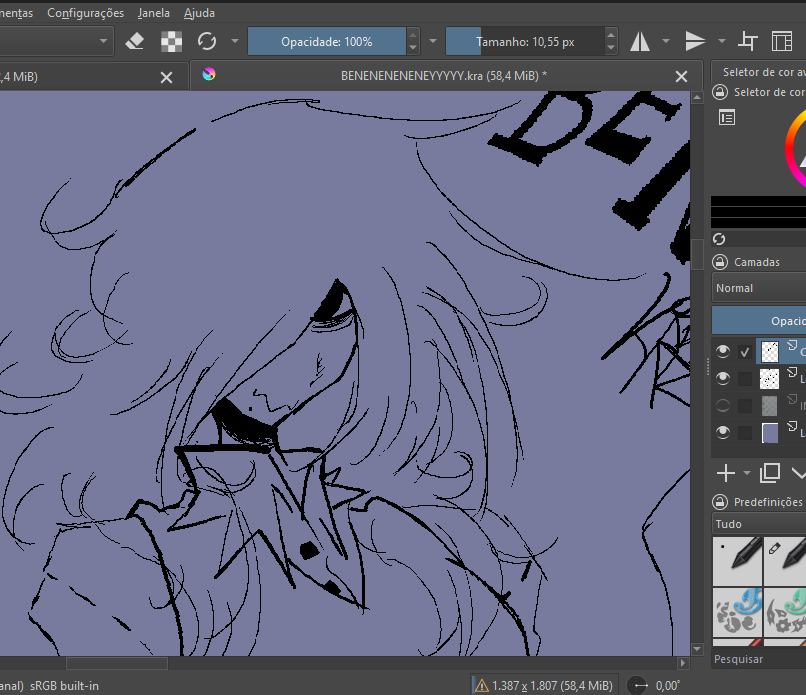Click the canvas scroll-up arrow

[x=697, y=97]
